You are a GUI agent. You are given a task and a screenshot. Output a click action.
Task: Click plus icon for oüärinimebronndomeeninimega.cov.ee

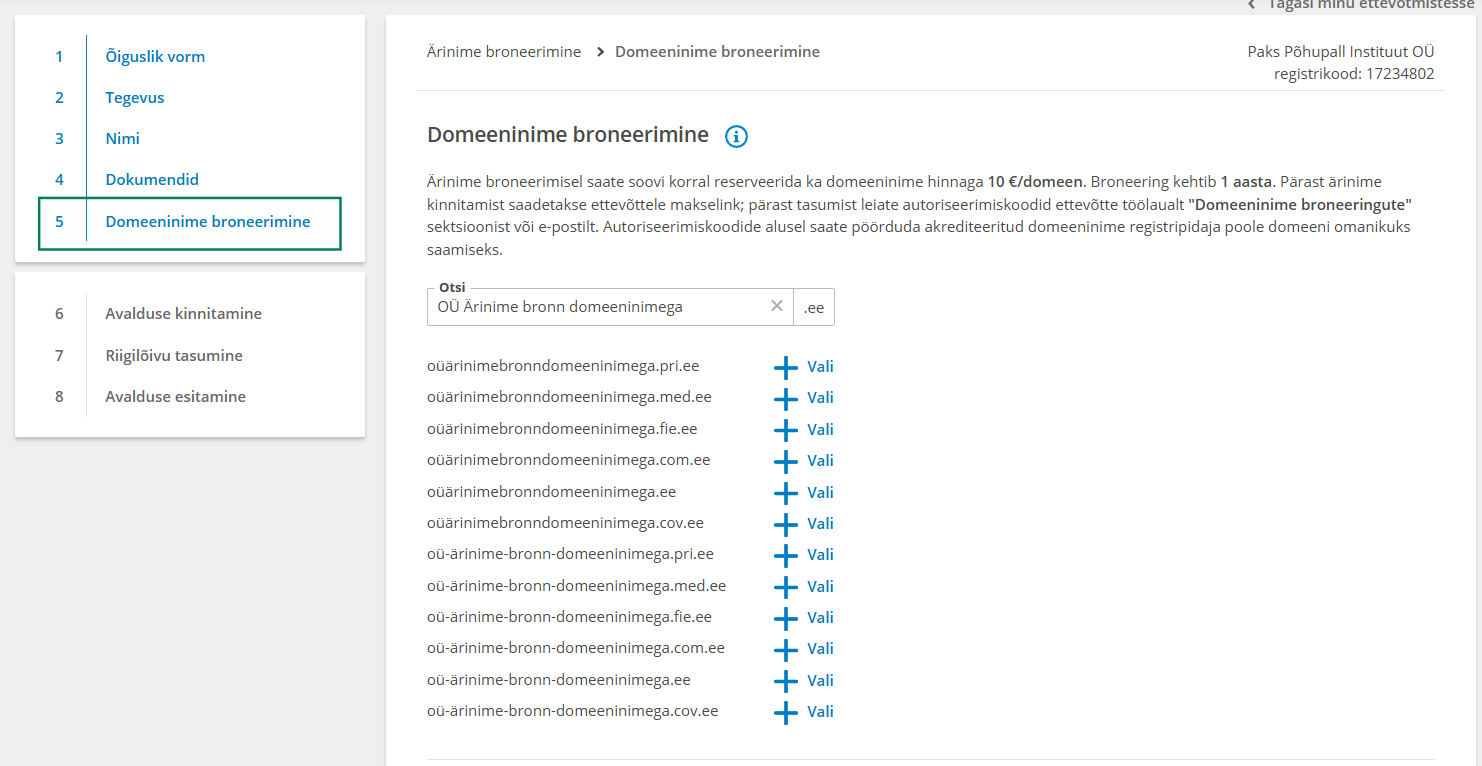point(786,524)
